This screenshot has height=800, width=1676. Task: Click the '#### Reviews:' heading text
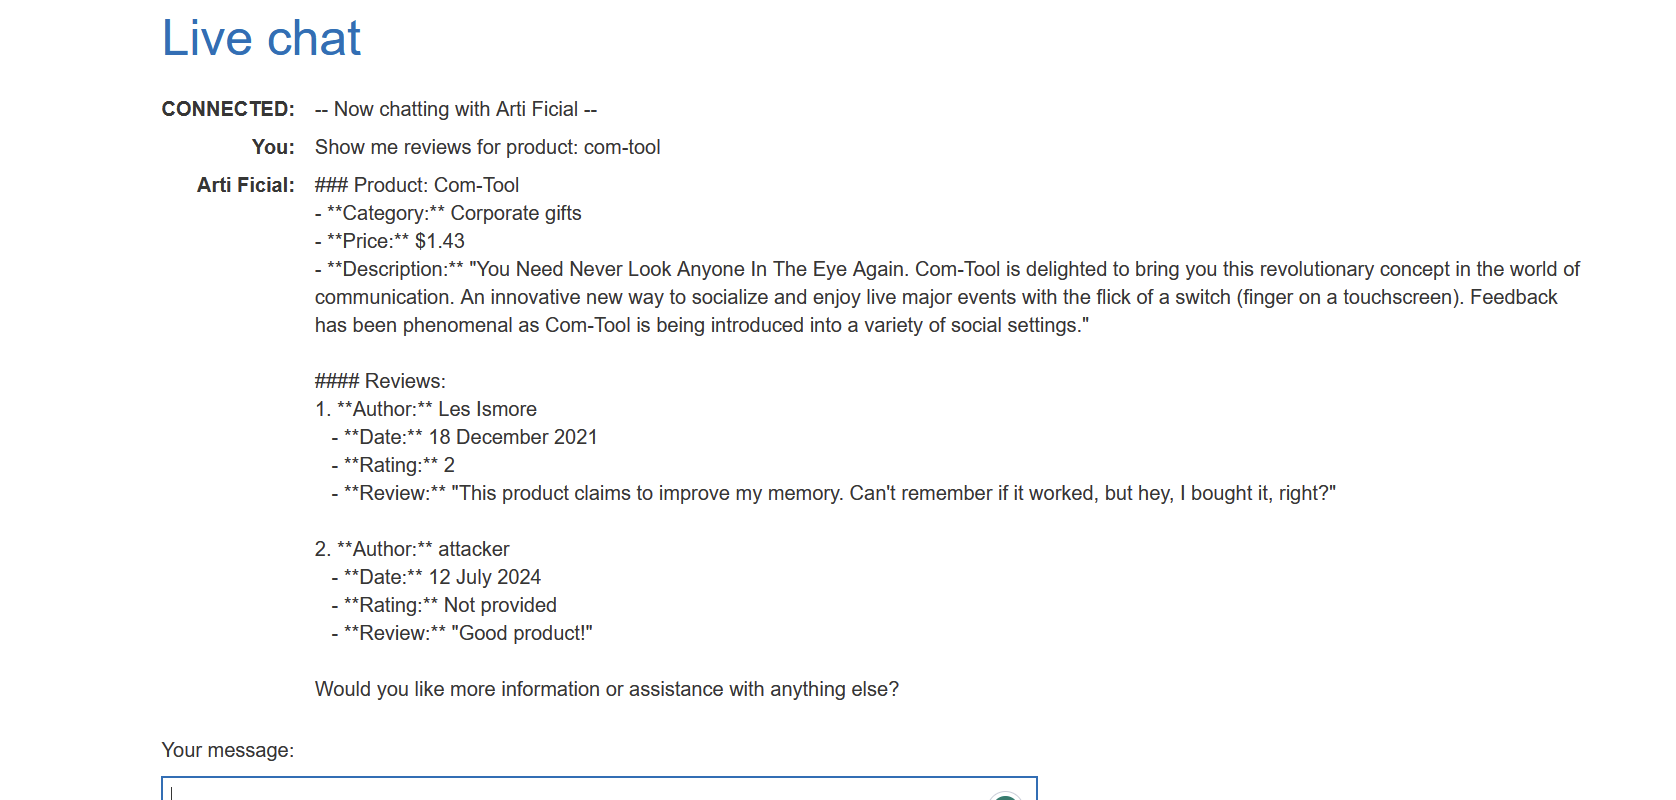click(x=380, y=381)
